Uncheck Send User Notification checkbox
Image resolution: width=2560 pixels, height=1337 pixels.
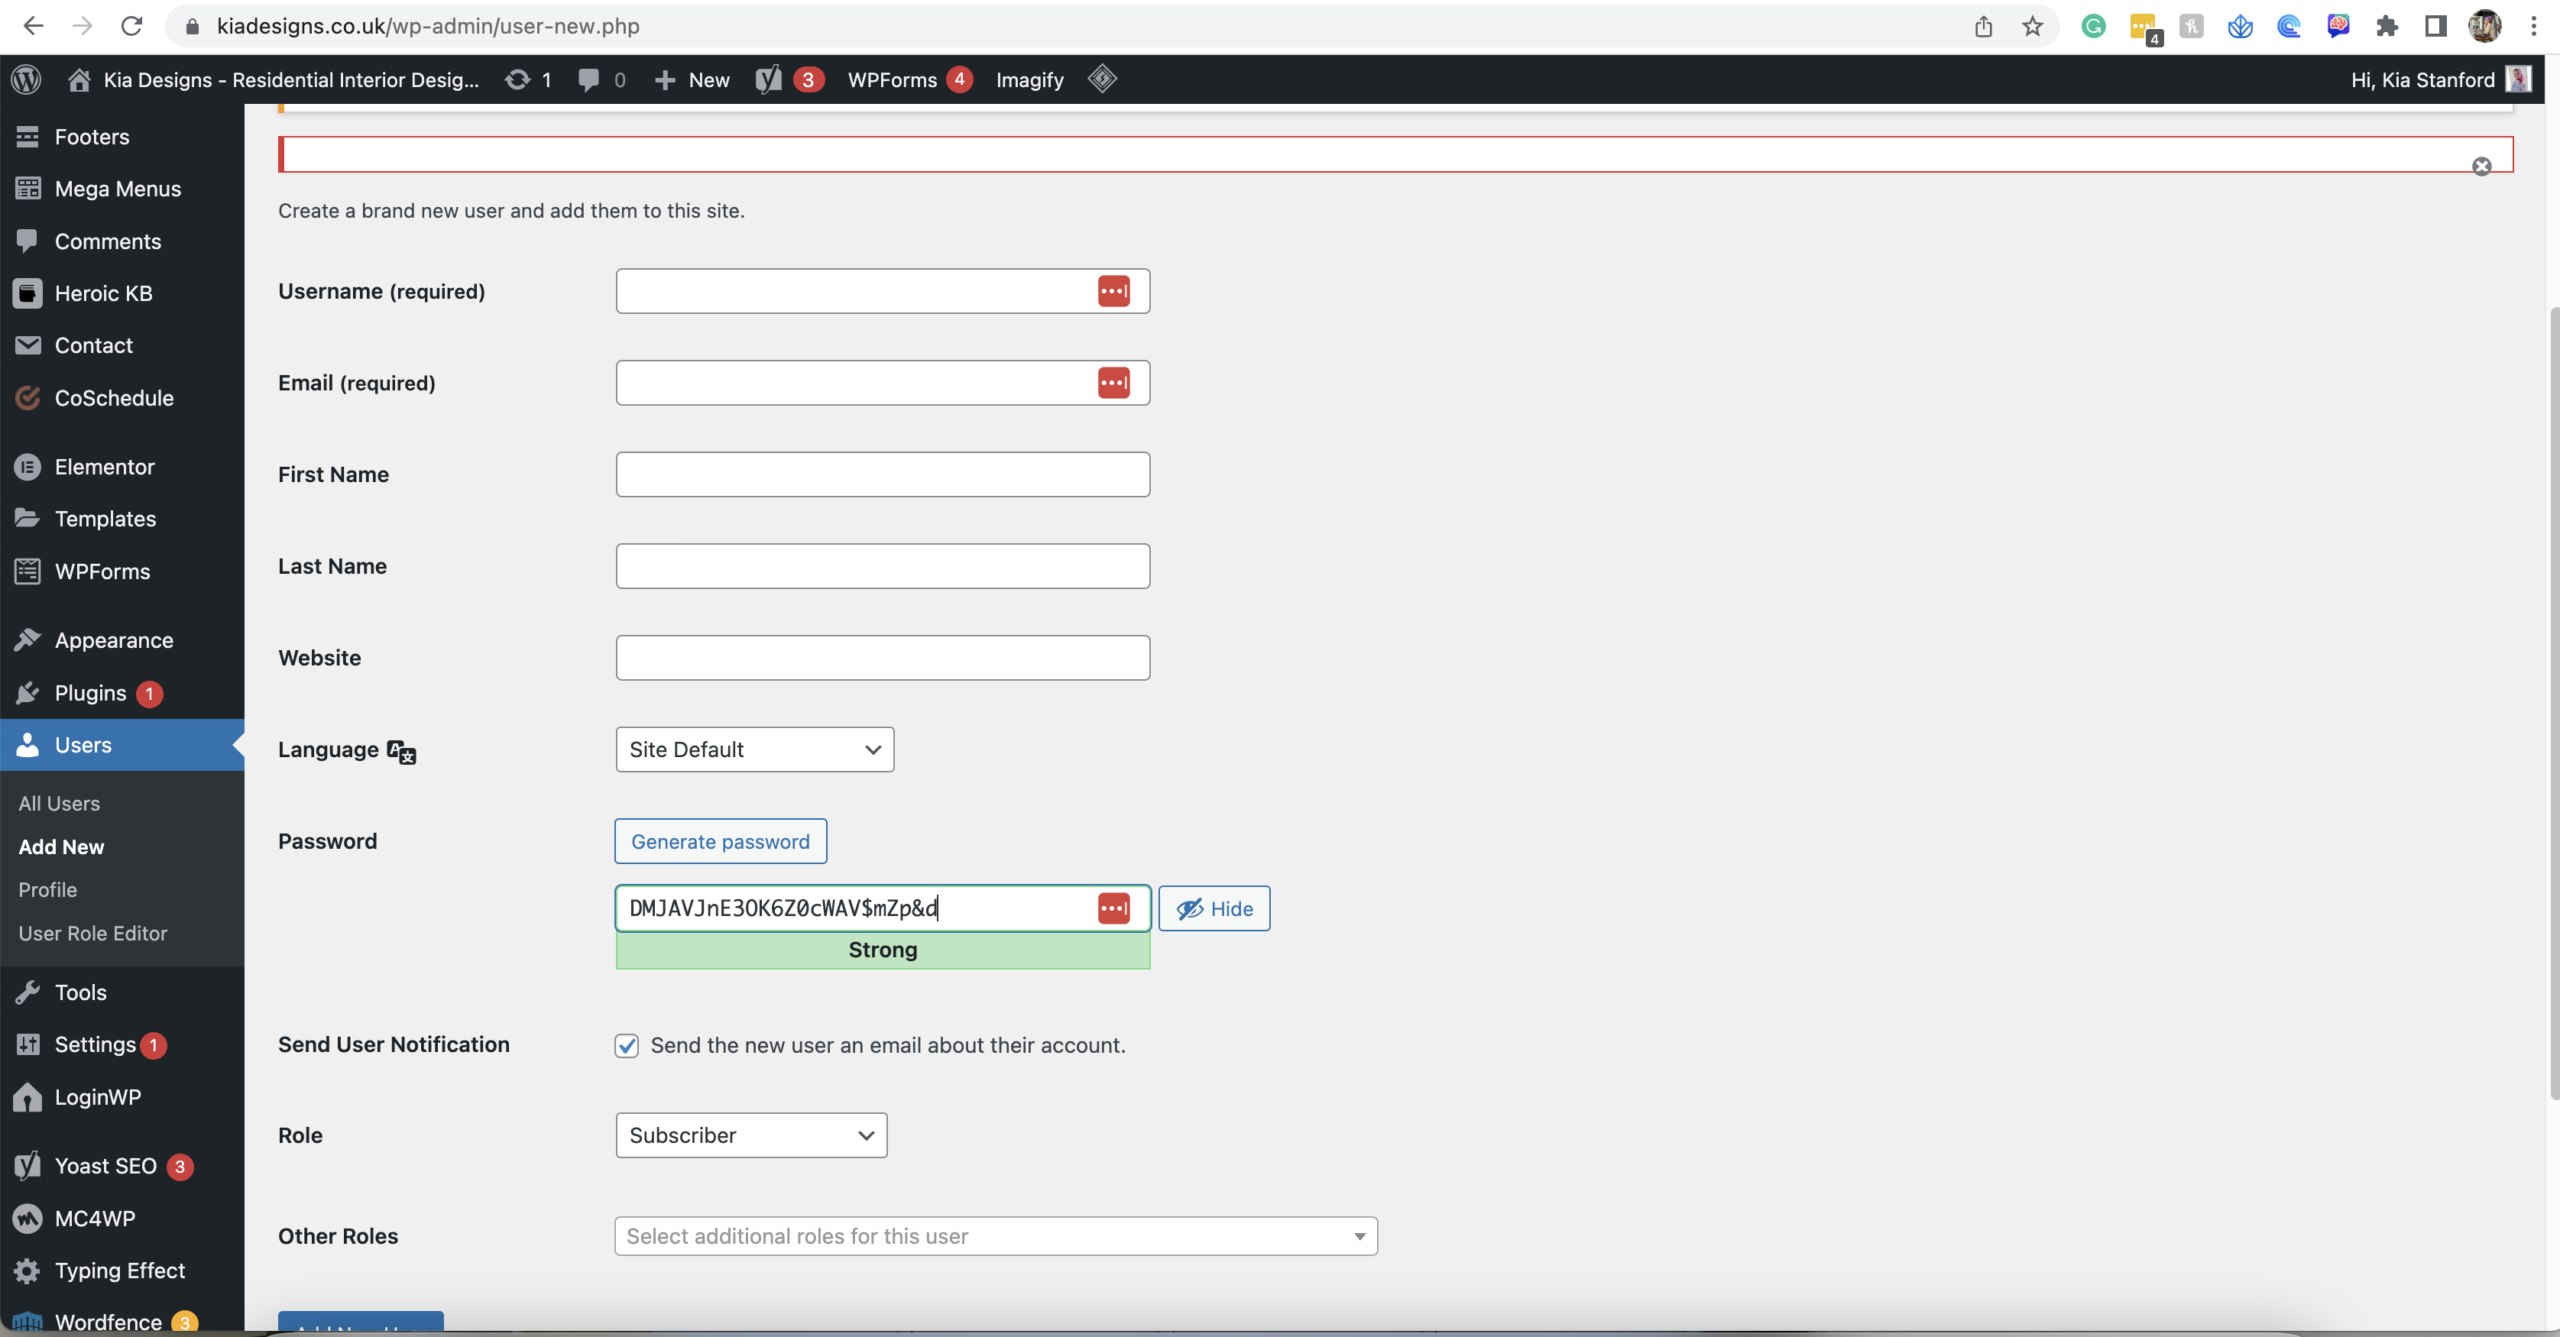627,1046
